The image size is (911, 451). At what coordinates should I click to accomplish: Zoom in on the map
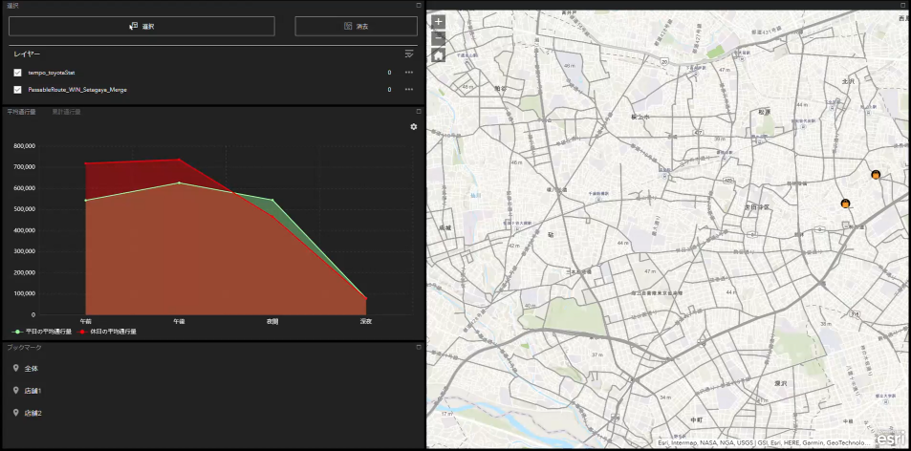tap(439, 22)
